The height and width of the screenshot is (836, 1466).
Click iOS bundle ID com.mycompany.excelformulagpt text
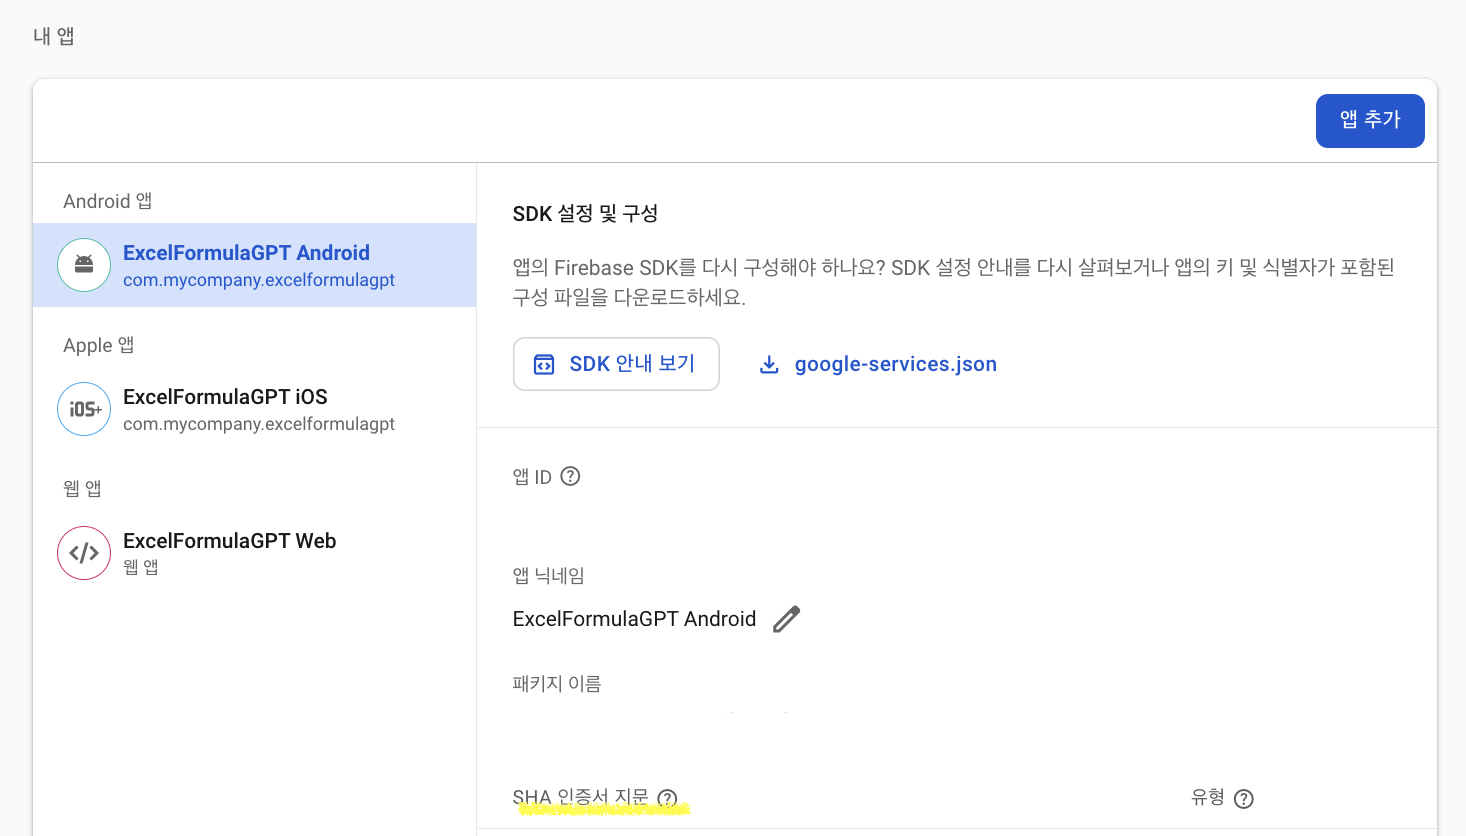coord(259,424)
